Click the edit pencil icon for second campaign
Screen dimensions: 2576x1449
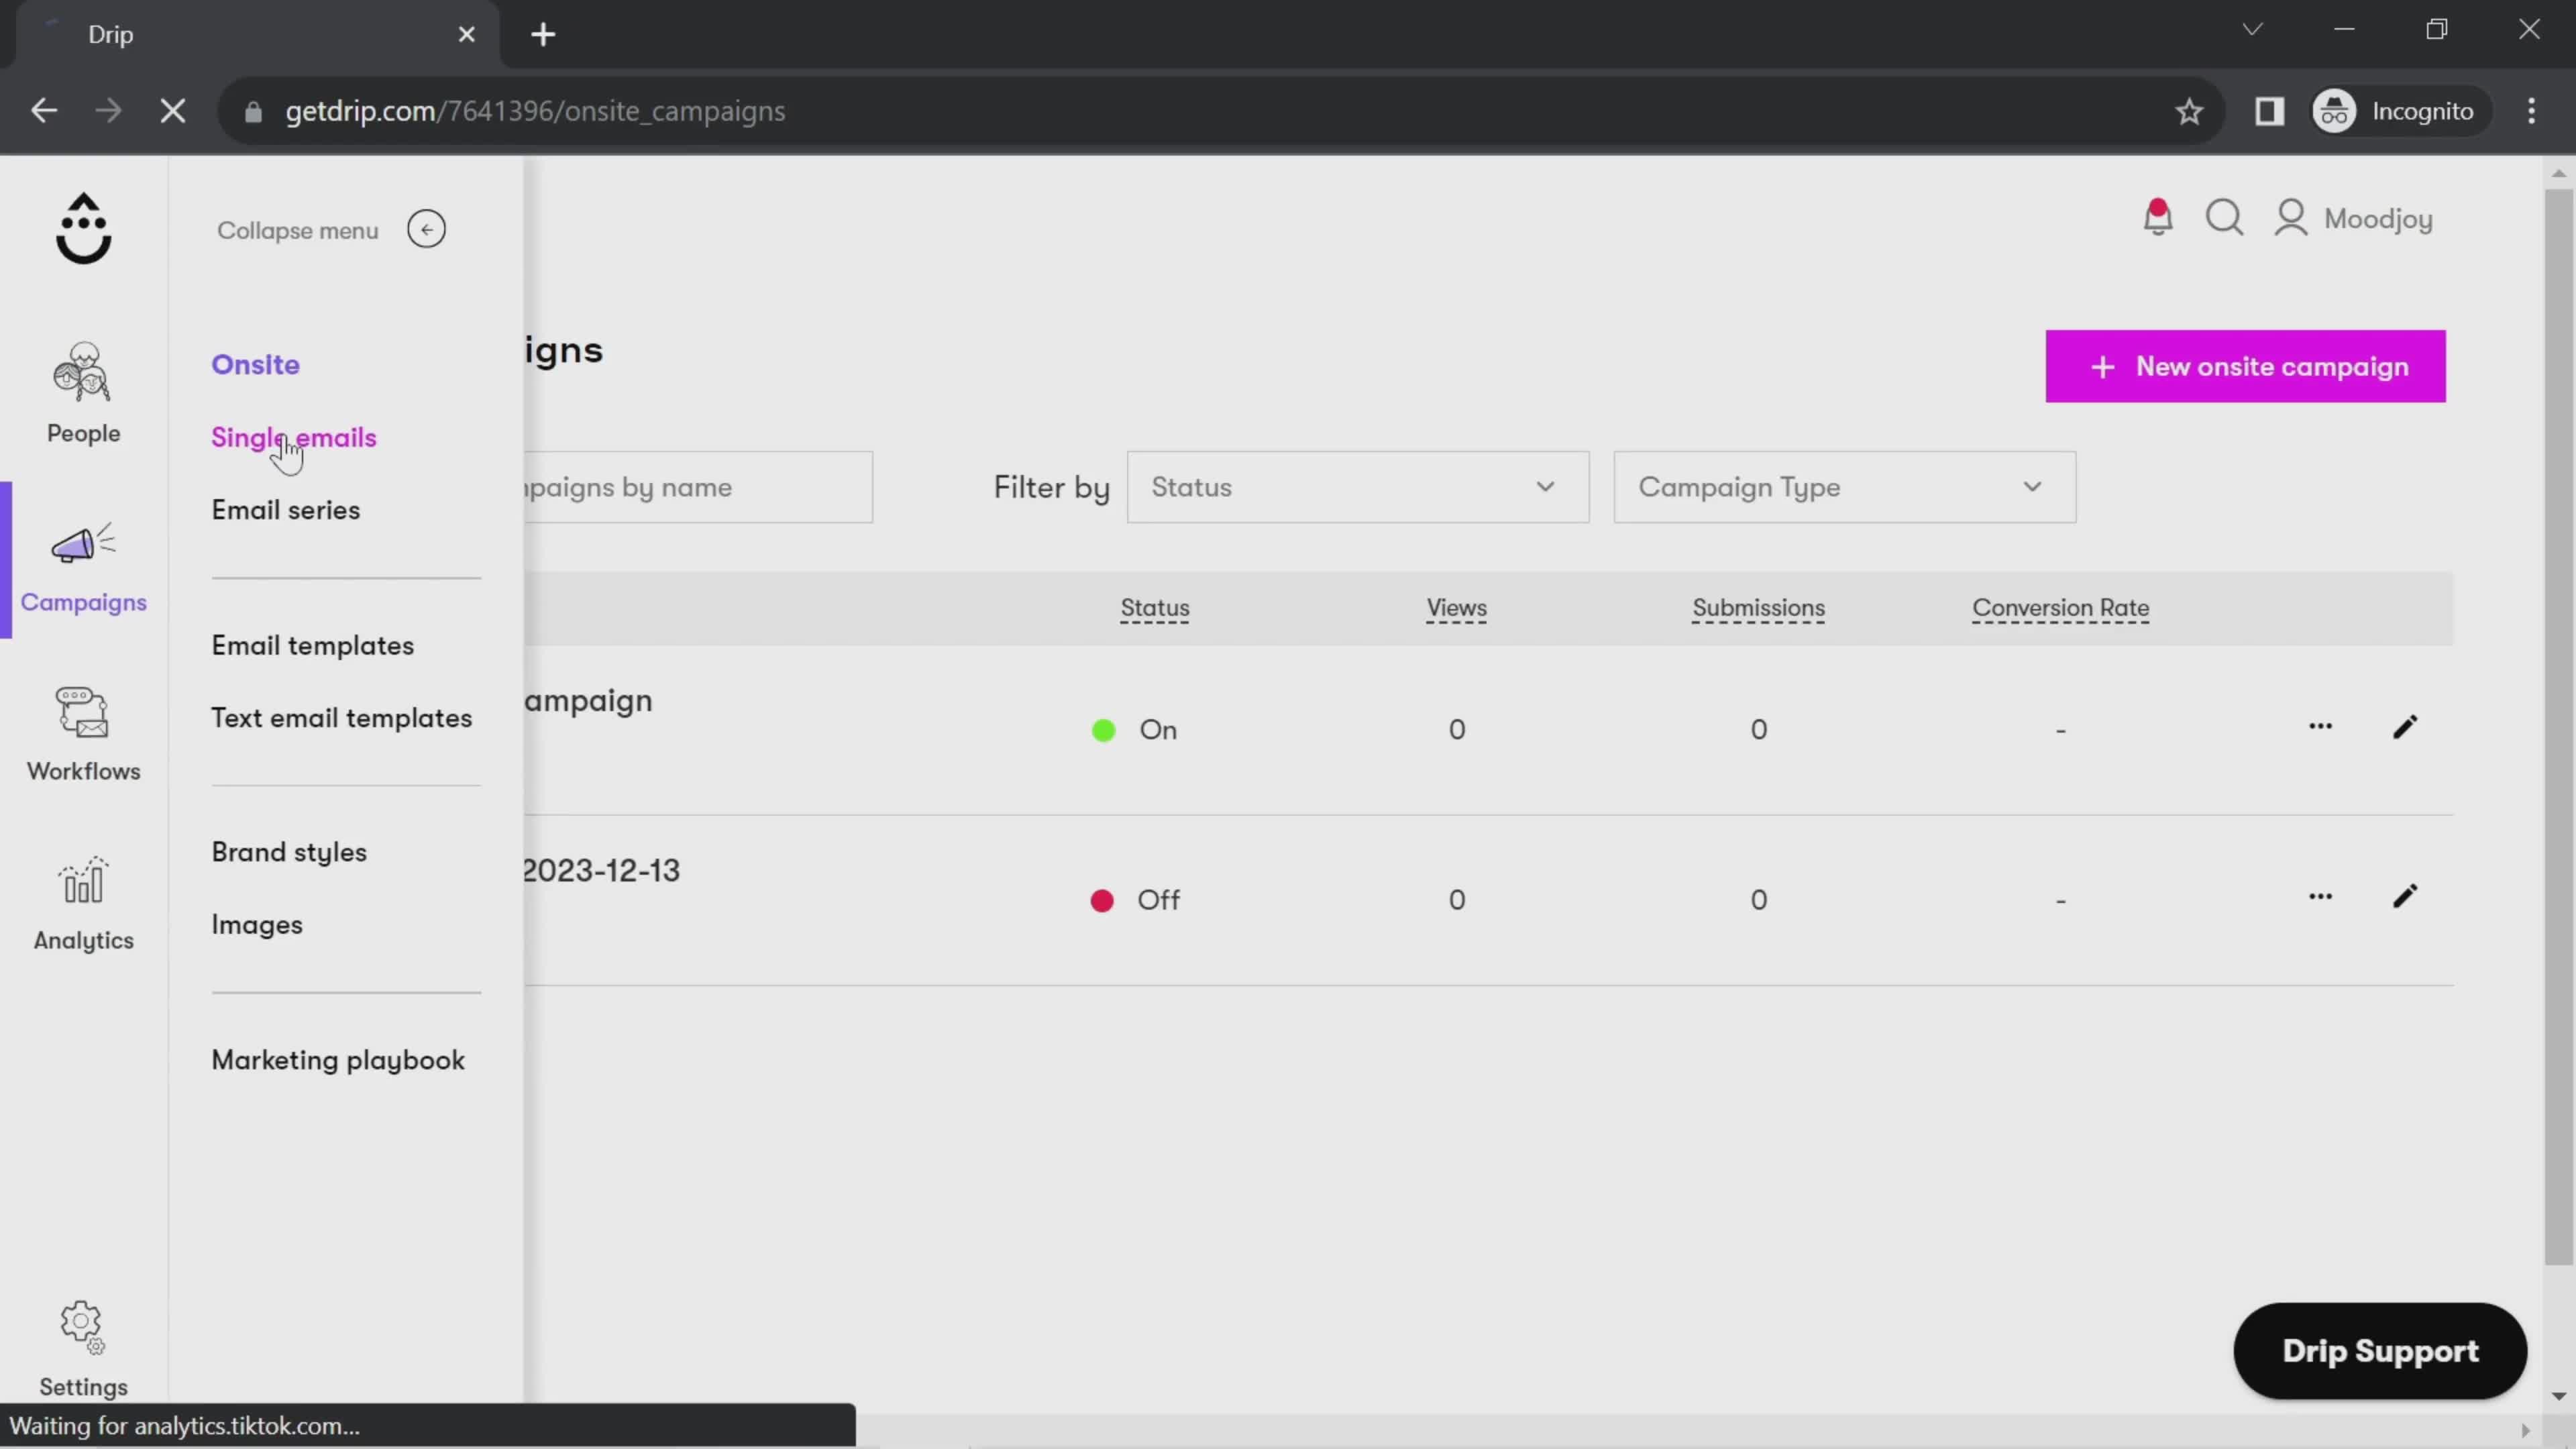(x=2404, y=897)
